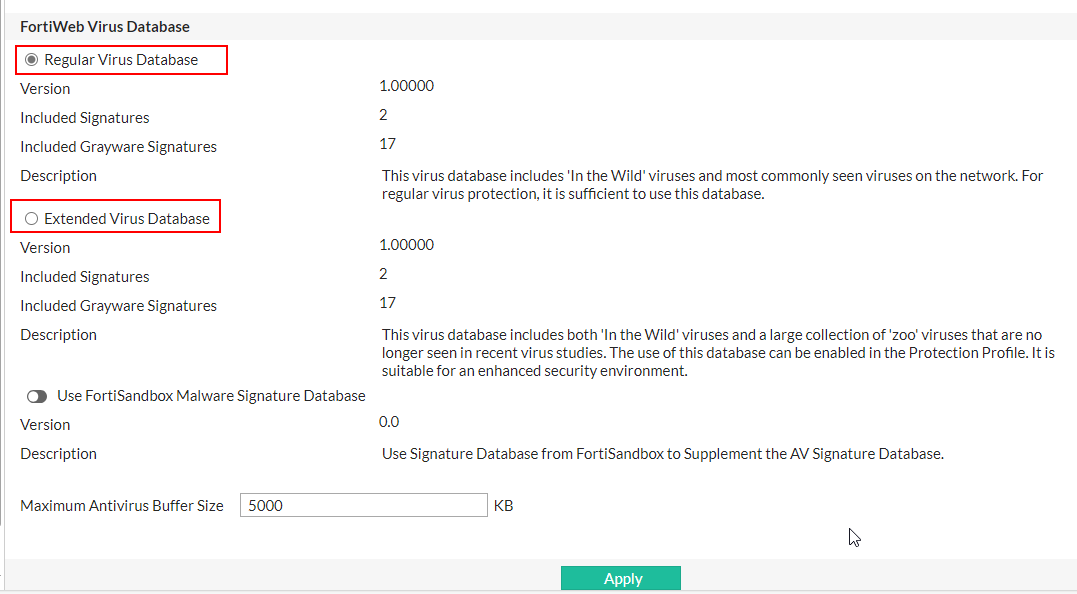
Task: Enable the FortiSandbox Malware Signature Database toggle
Action: (x=37, y=395)
